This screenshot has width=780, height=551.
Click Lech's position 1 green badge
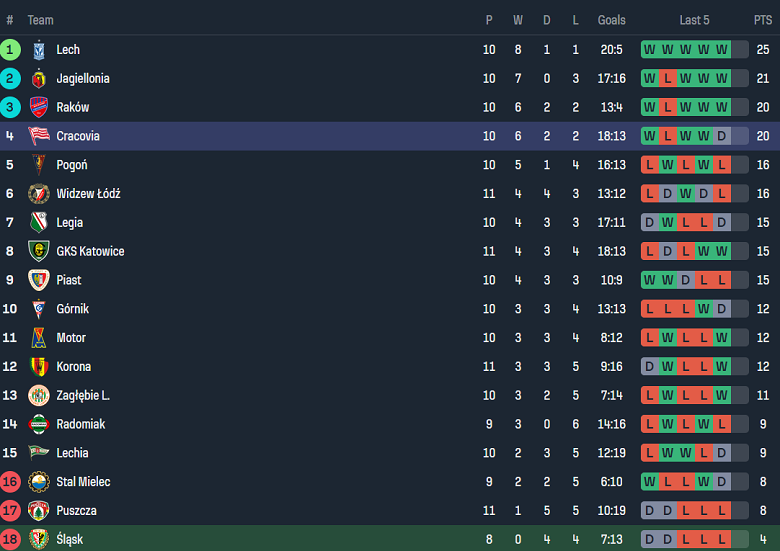coord(10,50)
